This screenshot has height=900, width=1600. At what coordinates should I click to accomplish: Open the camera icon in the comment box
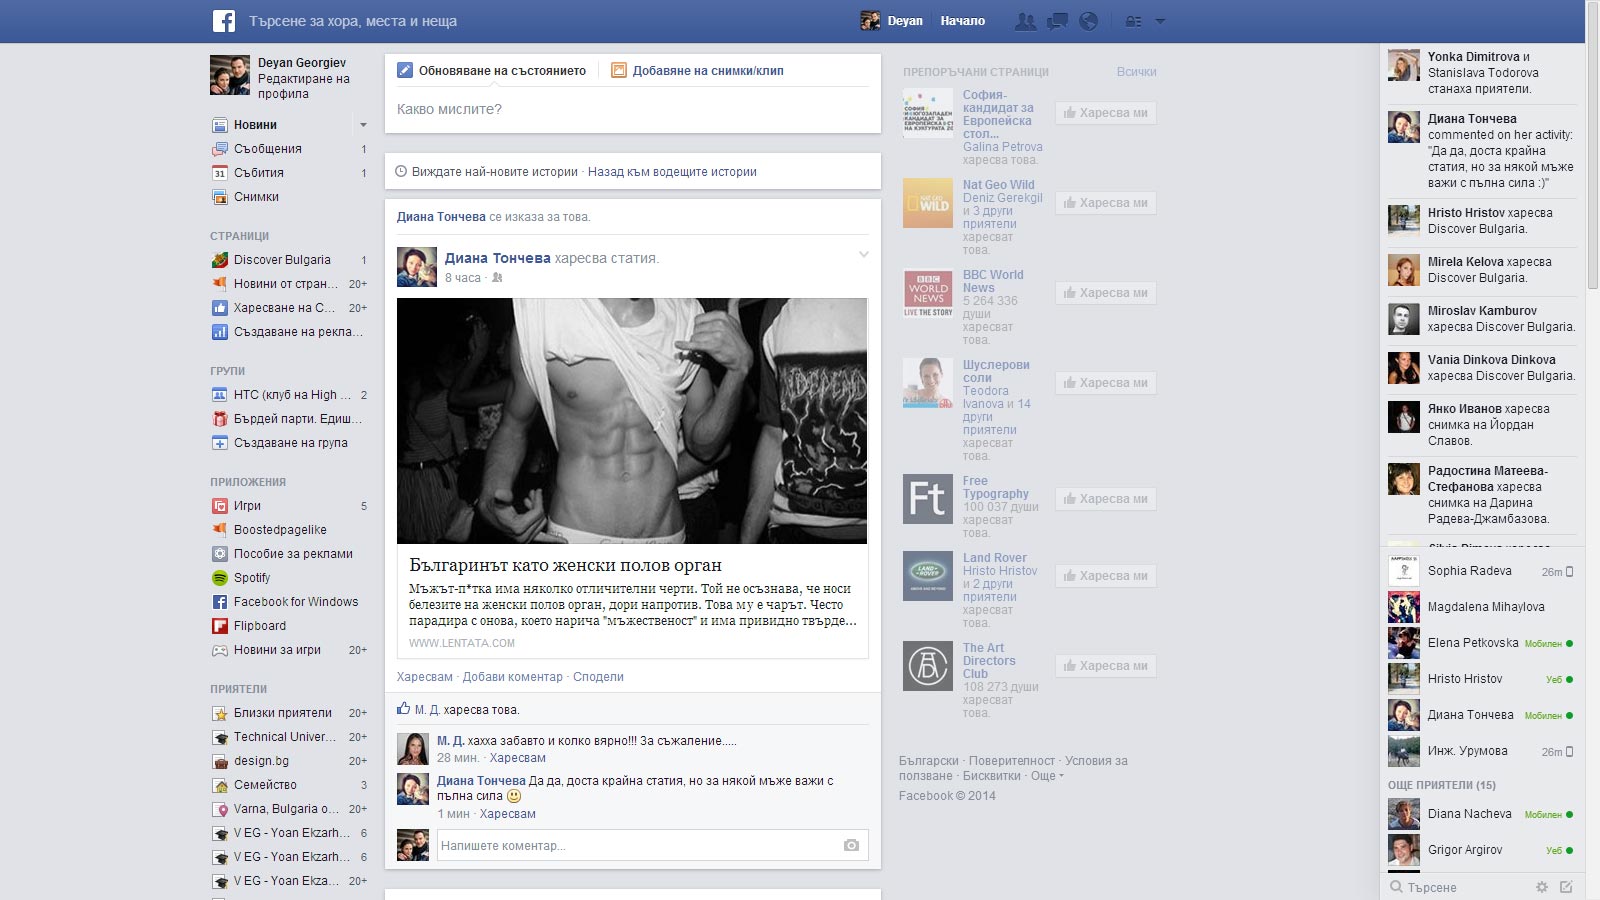[x=851, y=844]
